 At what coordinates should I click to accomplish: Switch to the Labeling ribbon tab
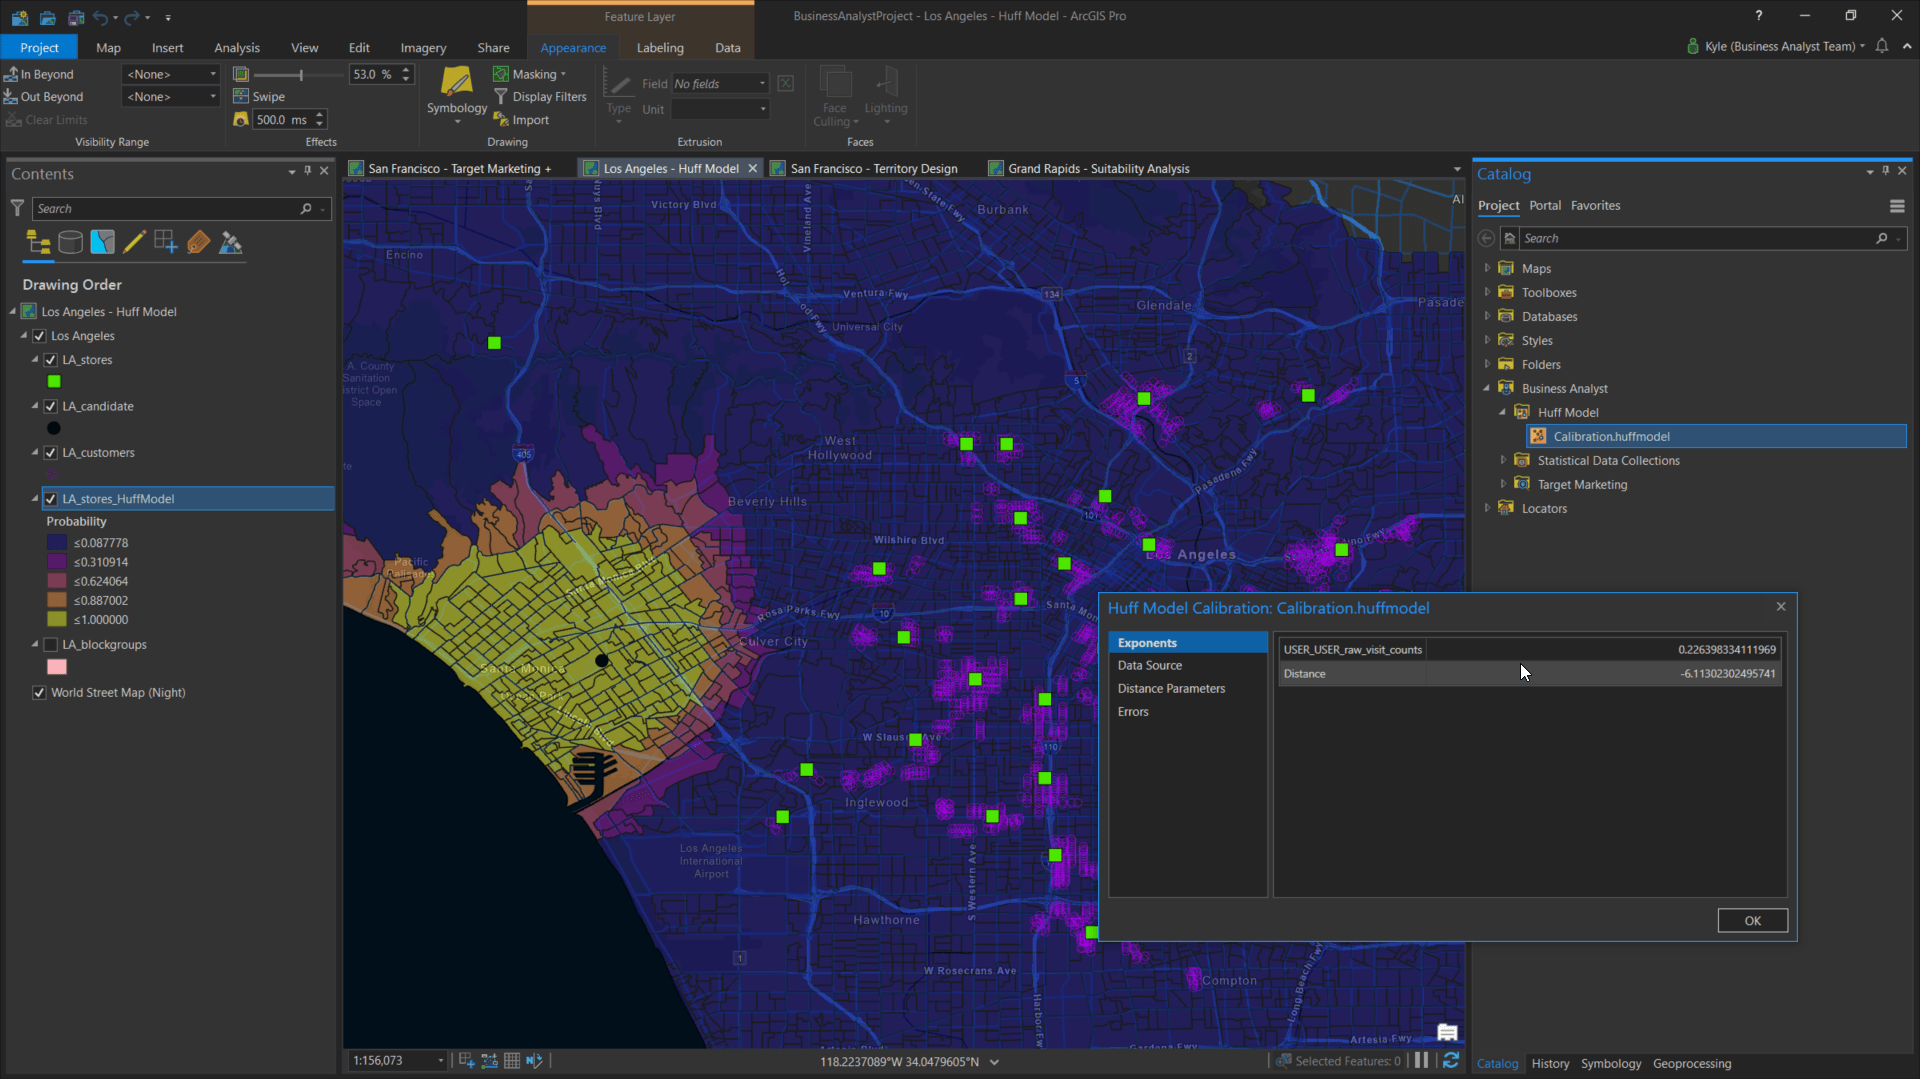[x=660, y=48]
